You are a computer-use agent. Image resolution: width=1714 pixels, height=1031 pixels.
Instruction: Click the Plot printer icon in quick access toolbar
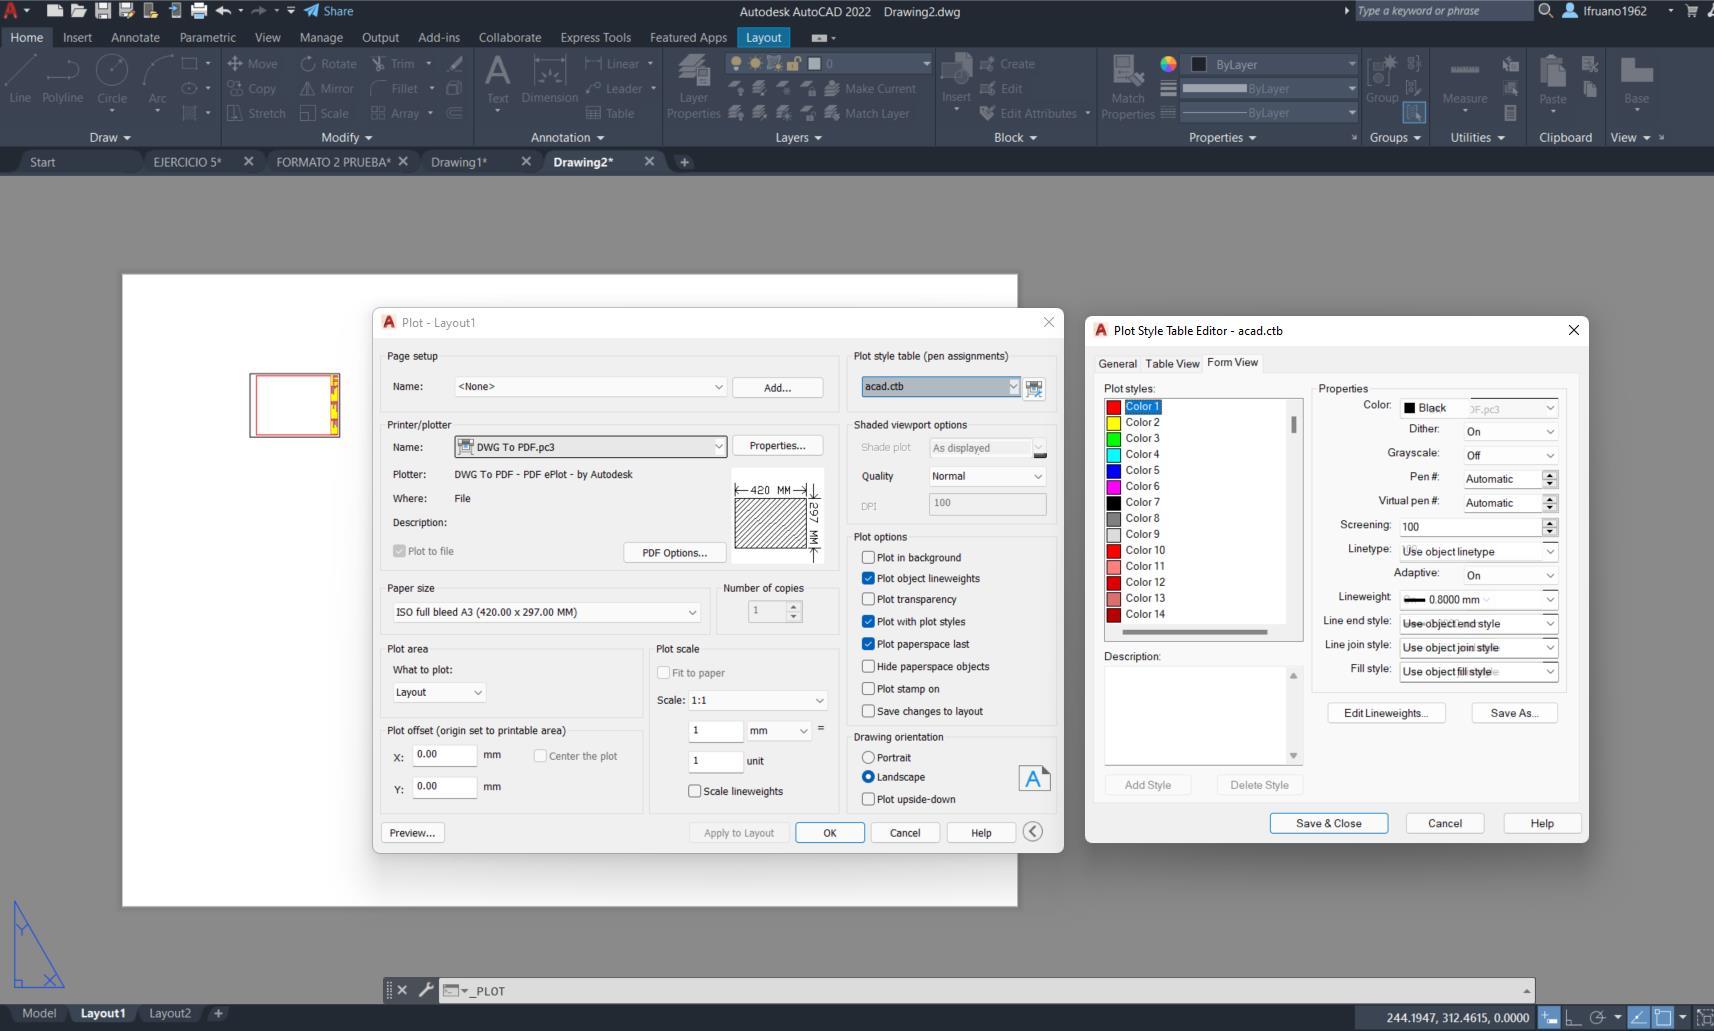(x=198, y=11)
